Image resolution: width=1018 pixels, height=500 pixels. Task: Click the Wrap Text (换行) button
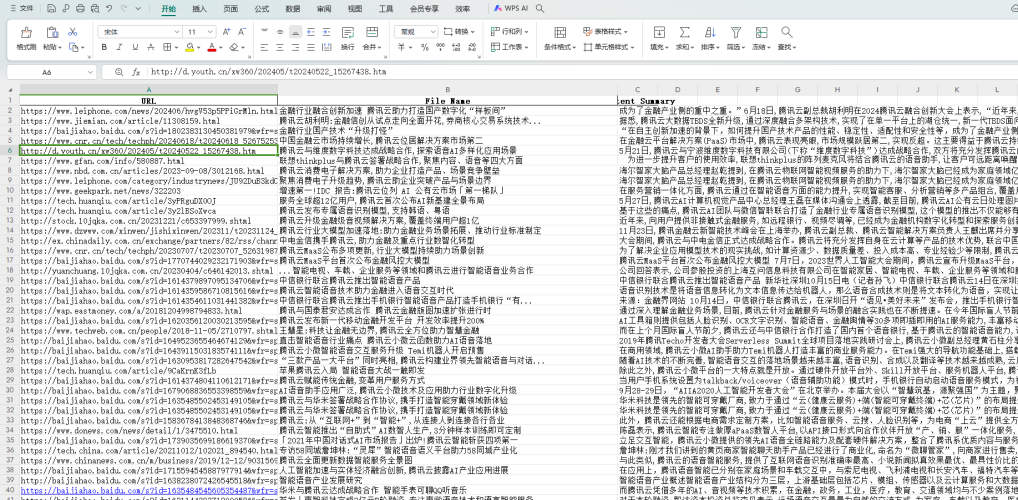click(348, 38)
